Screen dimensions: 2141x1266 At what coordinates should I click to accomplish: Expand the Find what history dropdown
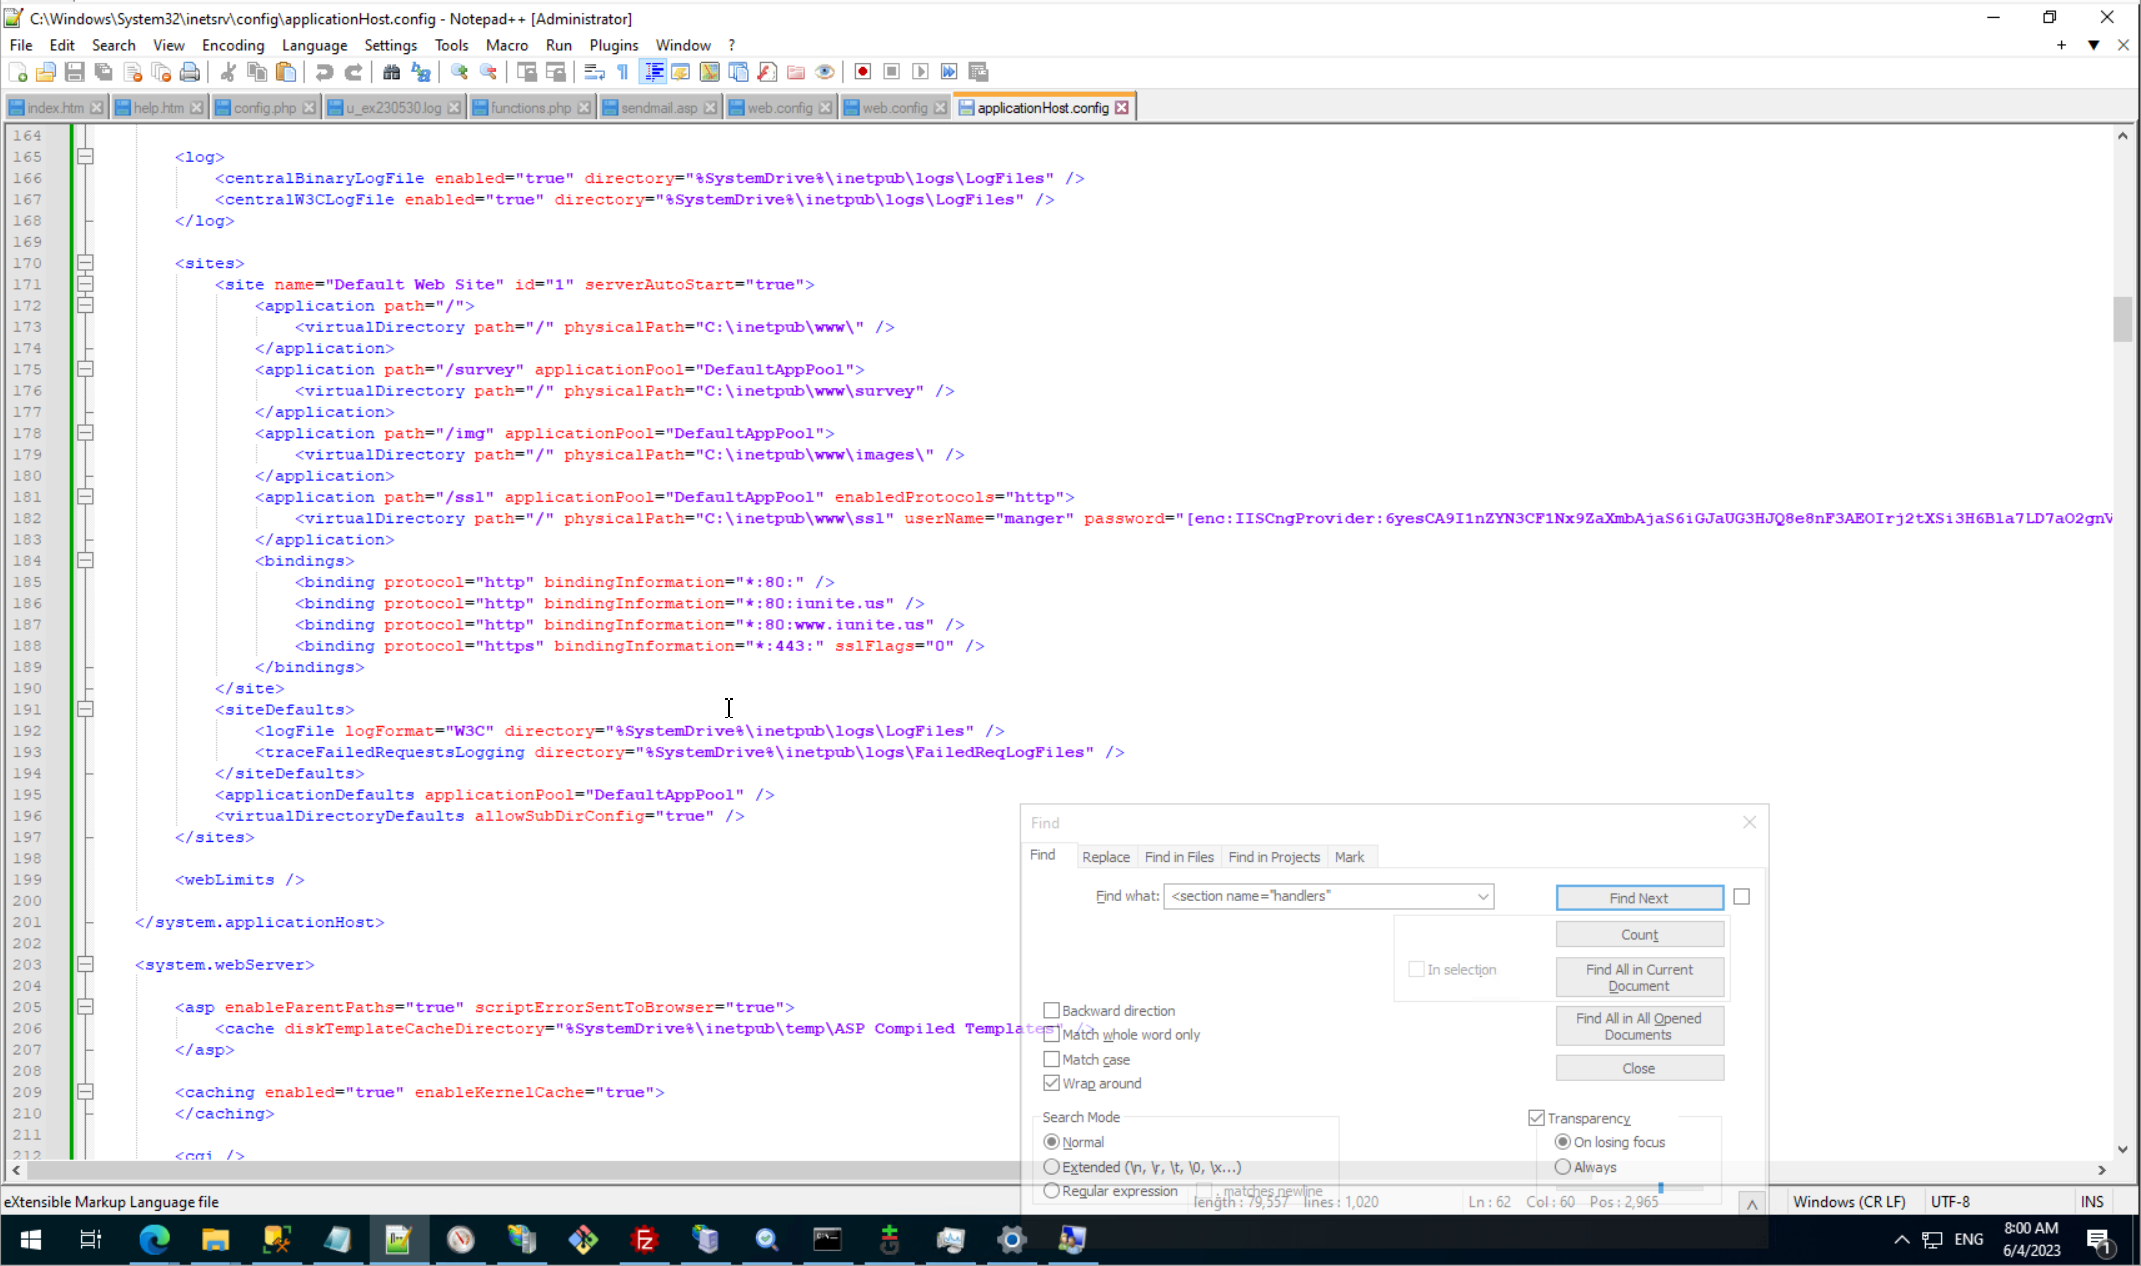[1483, 897]
